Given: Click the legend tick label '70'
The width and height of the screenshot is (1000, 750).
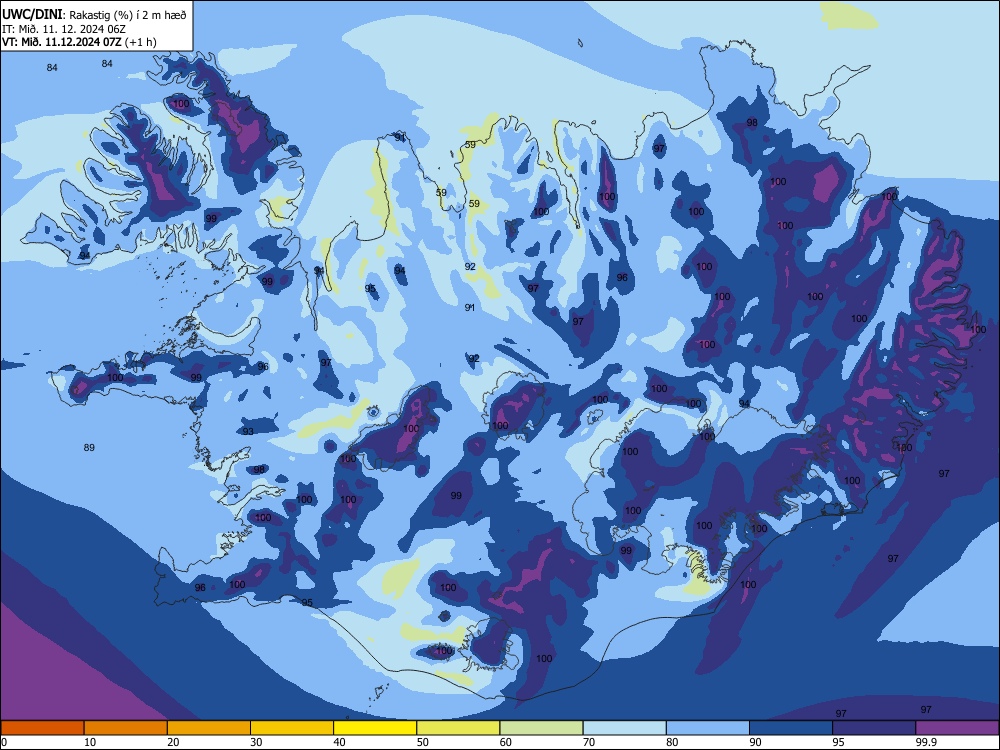Looking at the screenshot, I should tap(589, 742).
